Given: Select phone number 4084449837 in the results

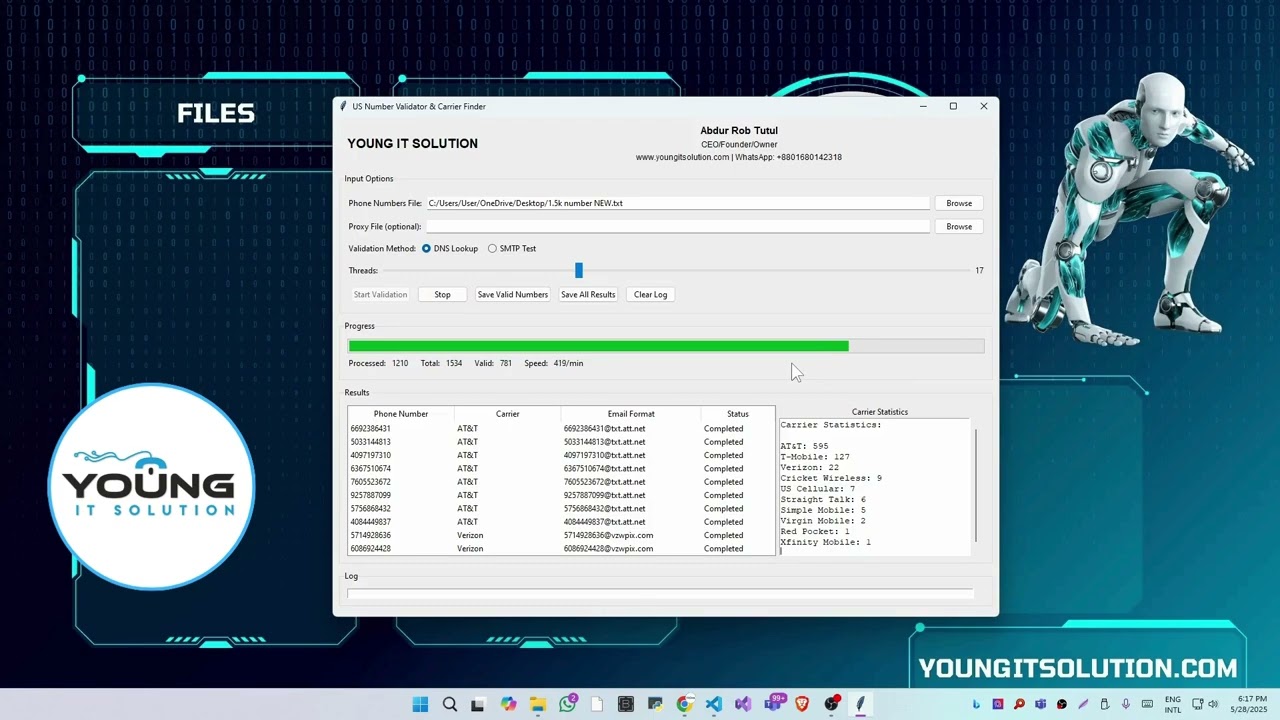Looking at the screenshot, I should pos(370,522).
